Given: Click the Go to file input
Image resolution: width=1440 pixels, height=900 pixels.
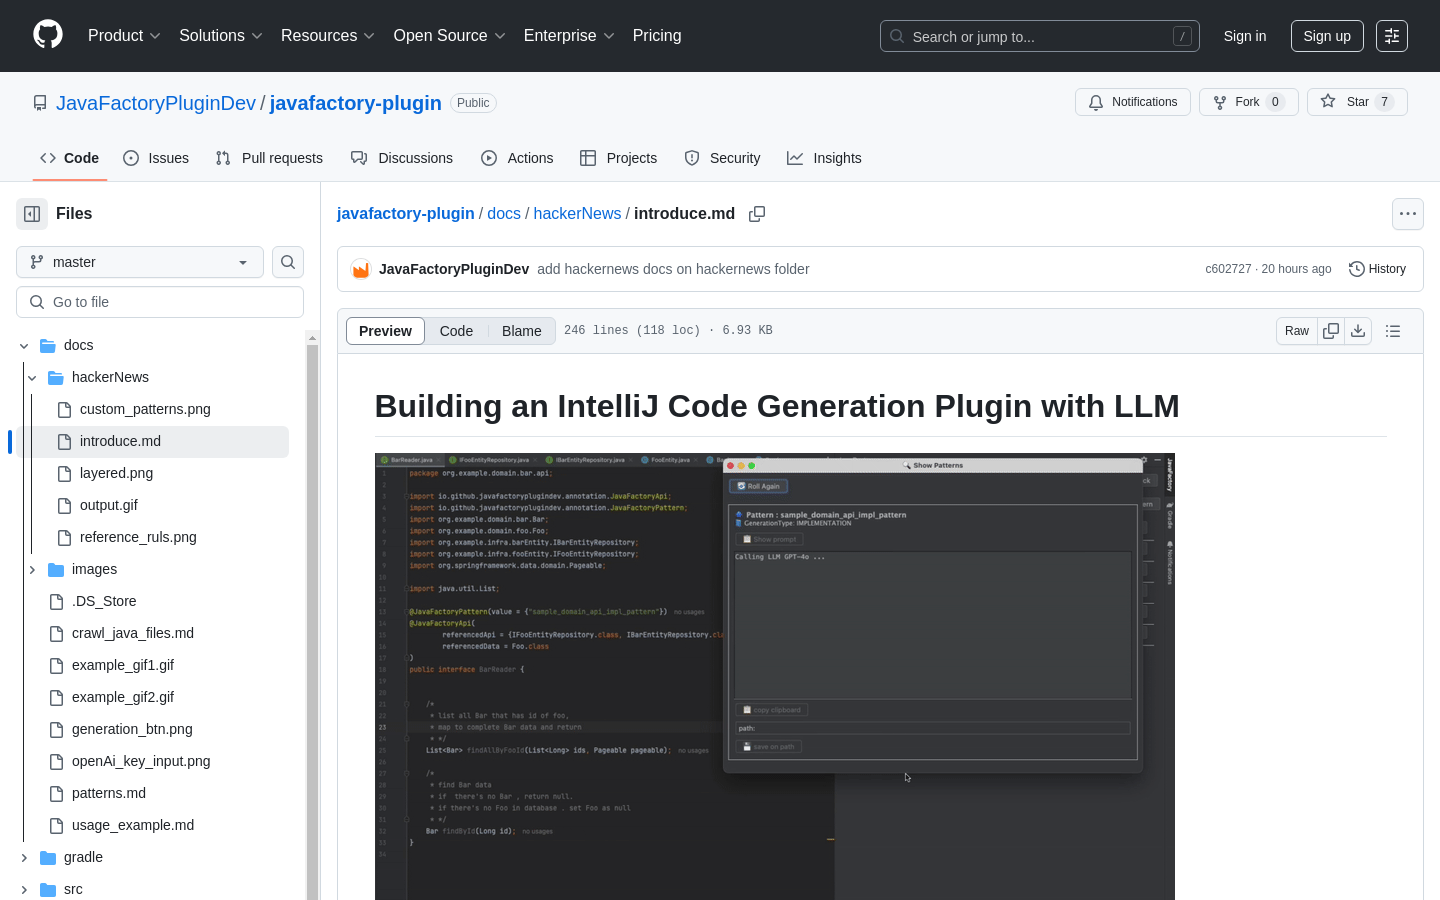Looking at the screenshot, I should pyautogui.click(x=160, y=302).
